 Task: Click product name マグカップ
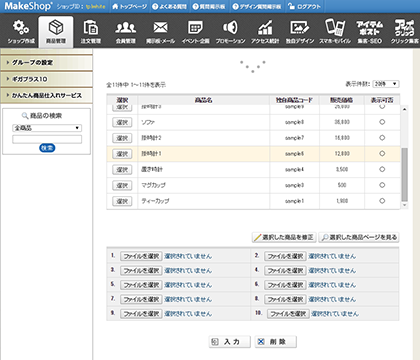[x=153, y=185]
